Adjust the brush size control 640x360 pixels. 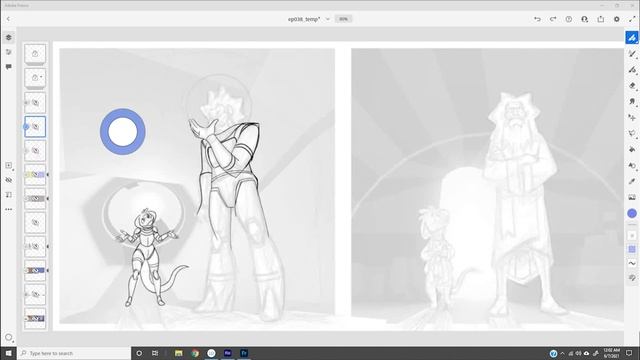pyautogui.click(x=632, y=236)
